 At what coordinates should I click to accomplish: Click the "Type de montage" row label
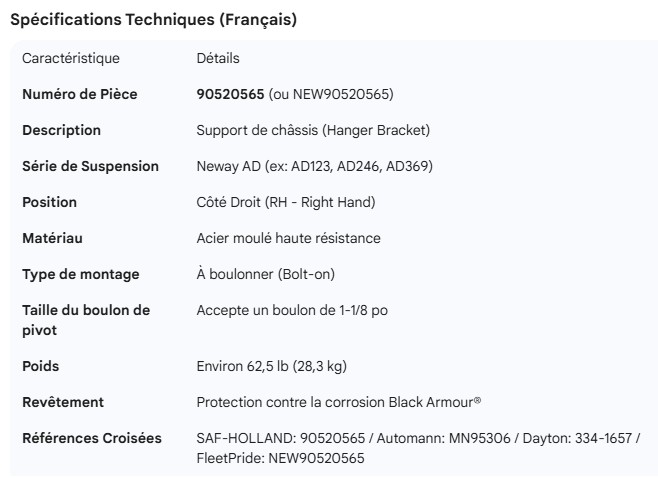81,274
